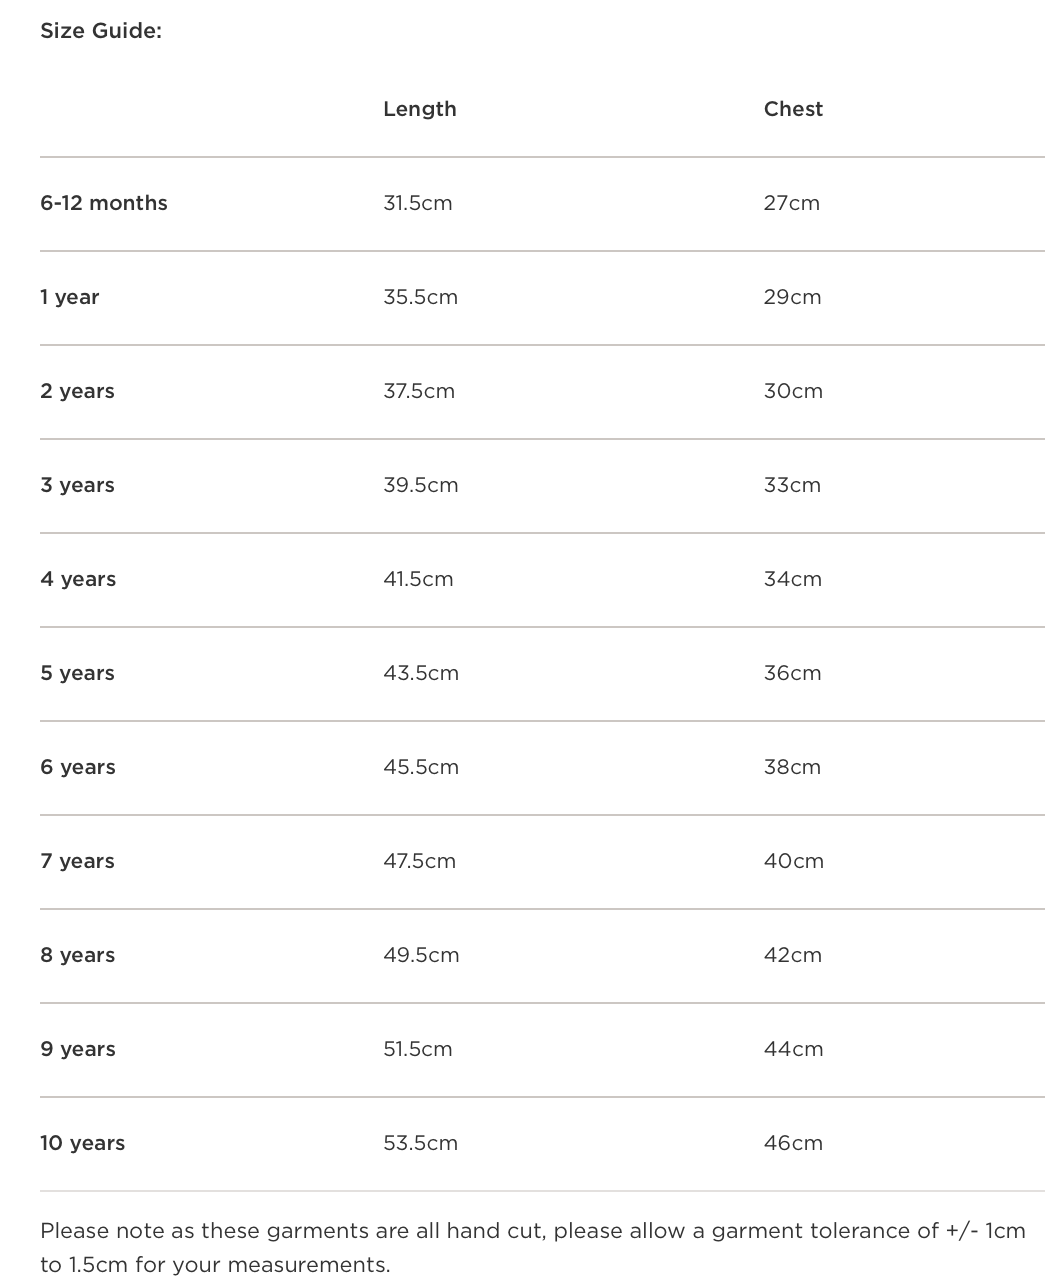Click the 49.5cm length value
Image resolution: width=1062 pixels, height=1288 pixels.
(x=421, y=955)
